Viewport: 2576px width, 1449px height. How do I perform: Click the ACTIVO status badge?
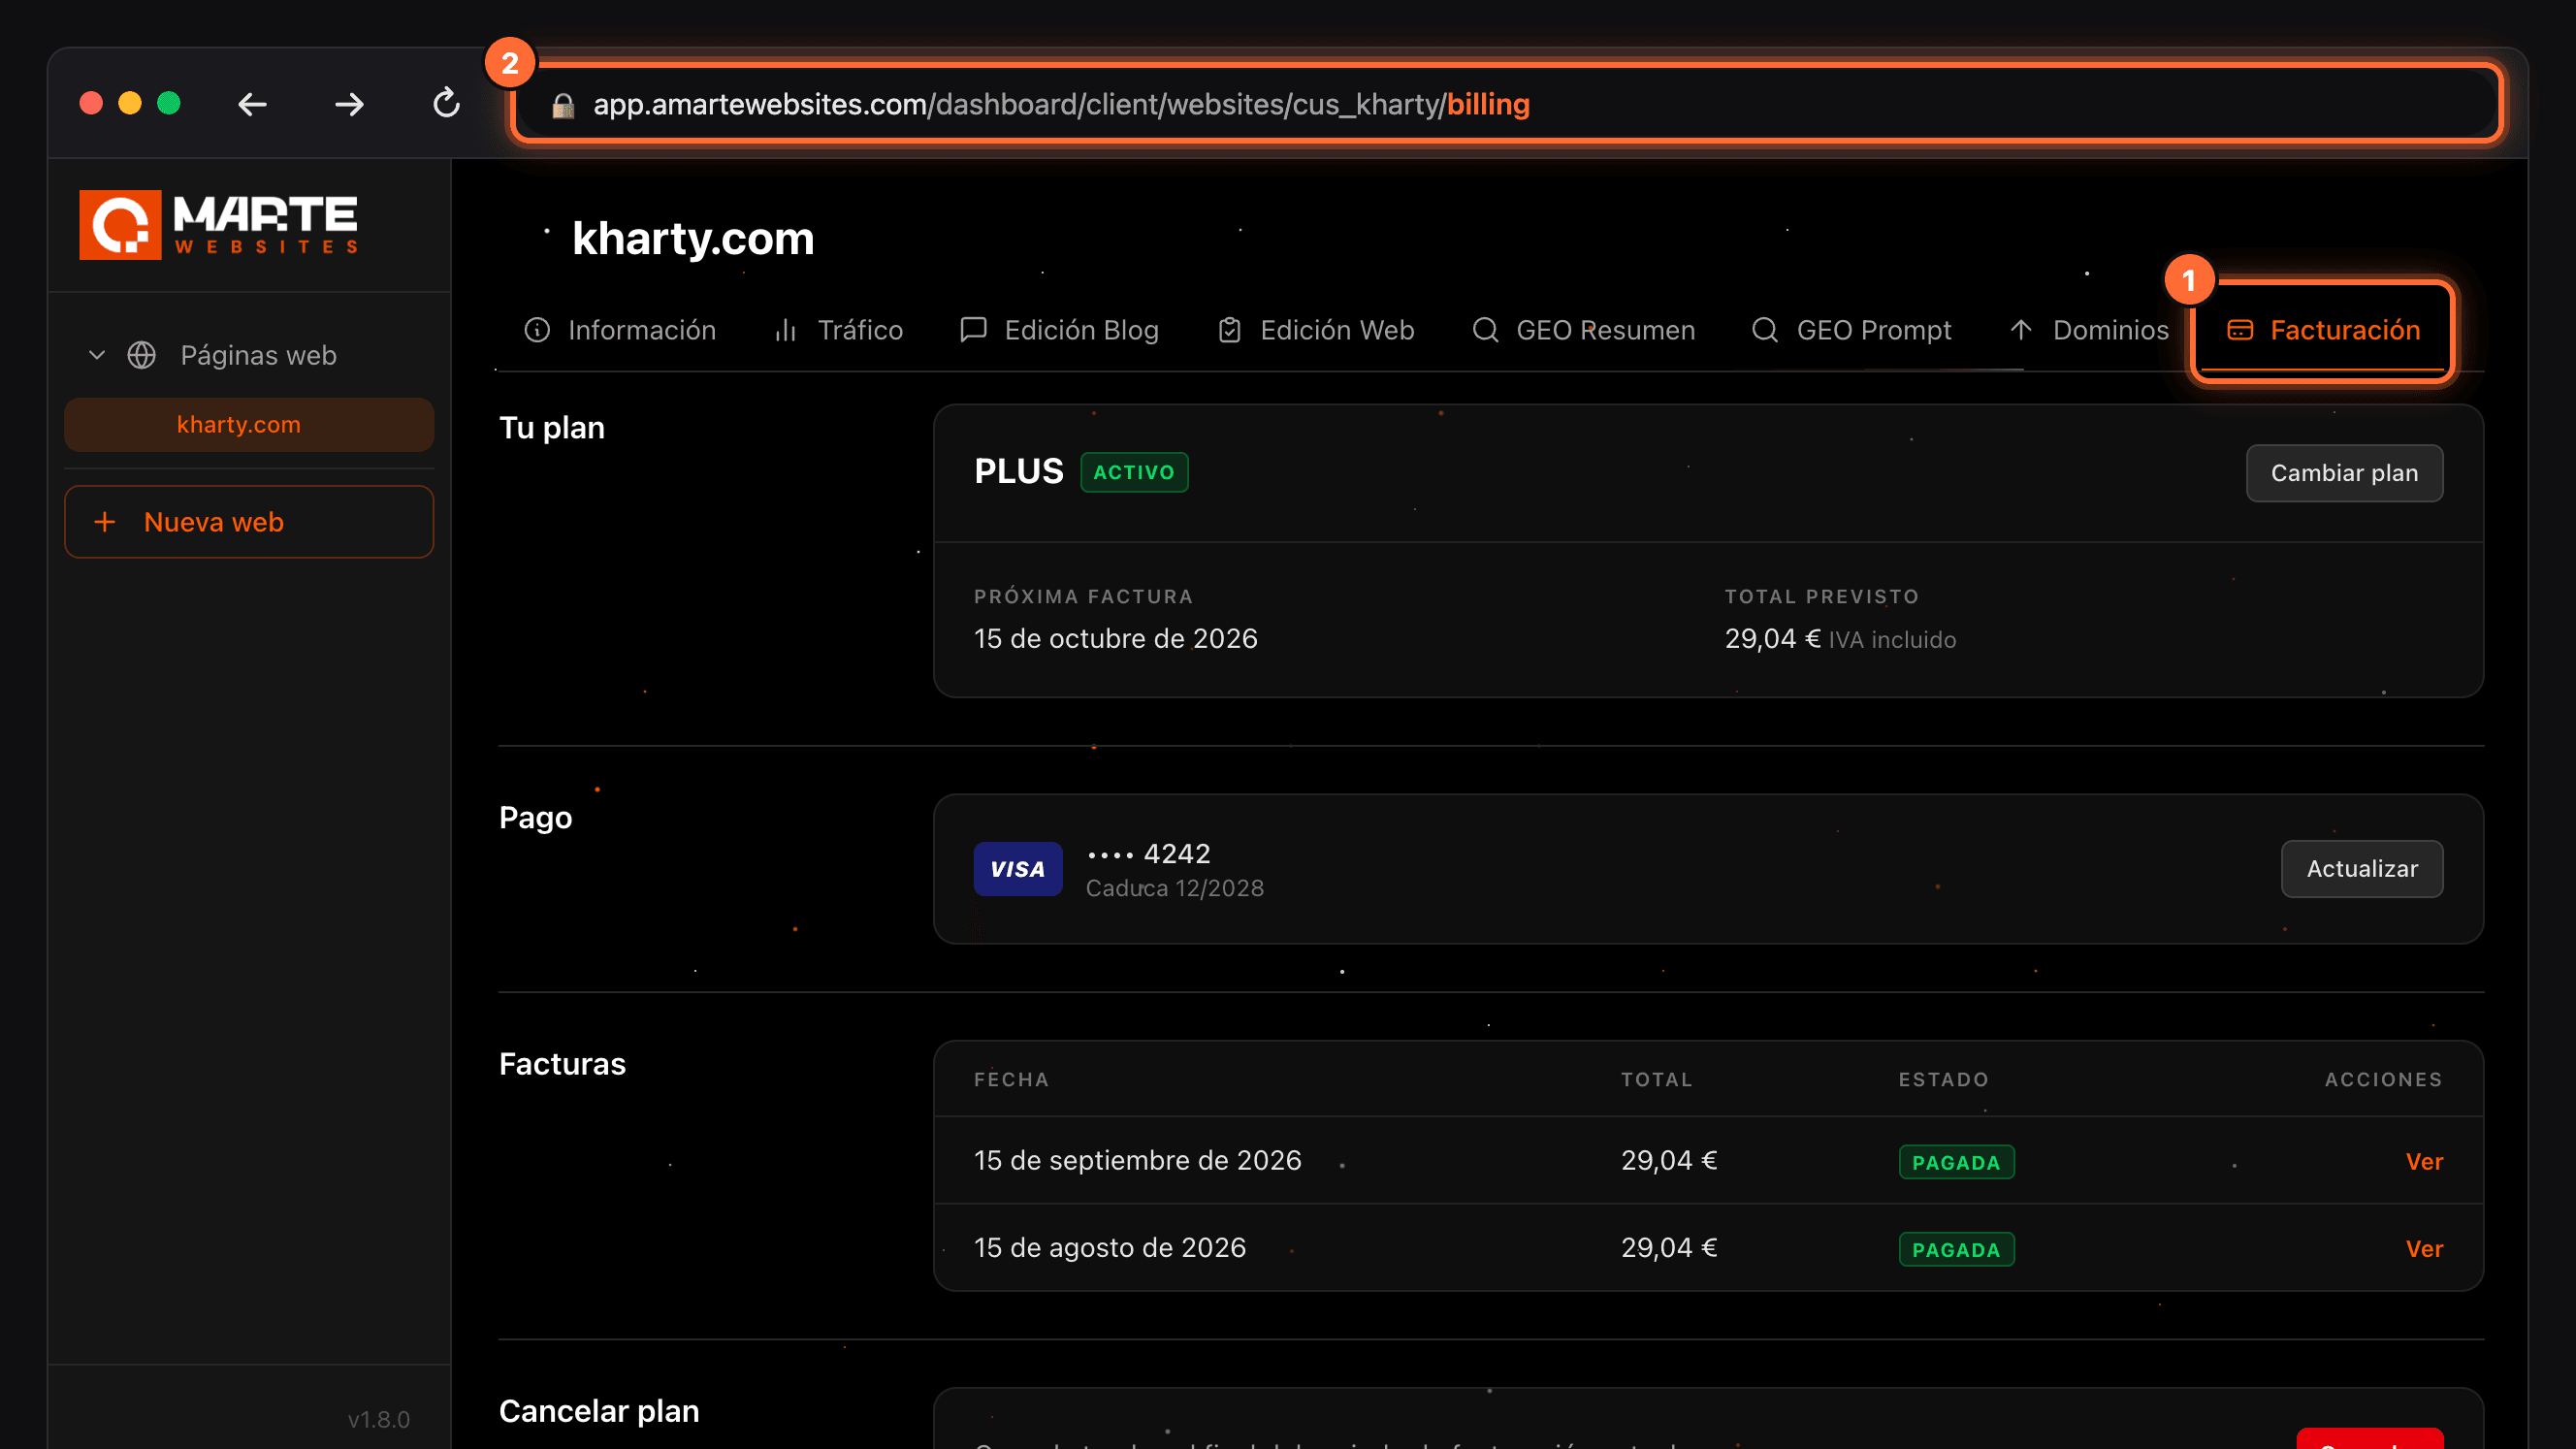pos(1134,472)
